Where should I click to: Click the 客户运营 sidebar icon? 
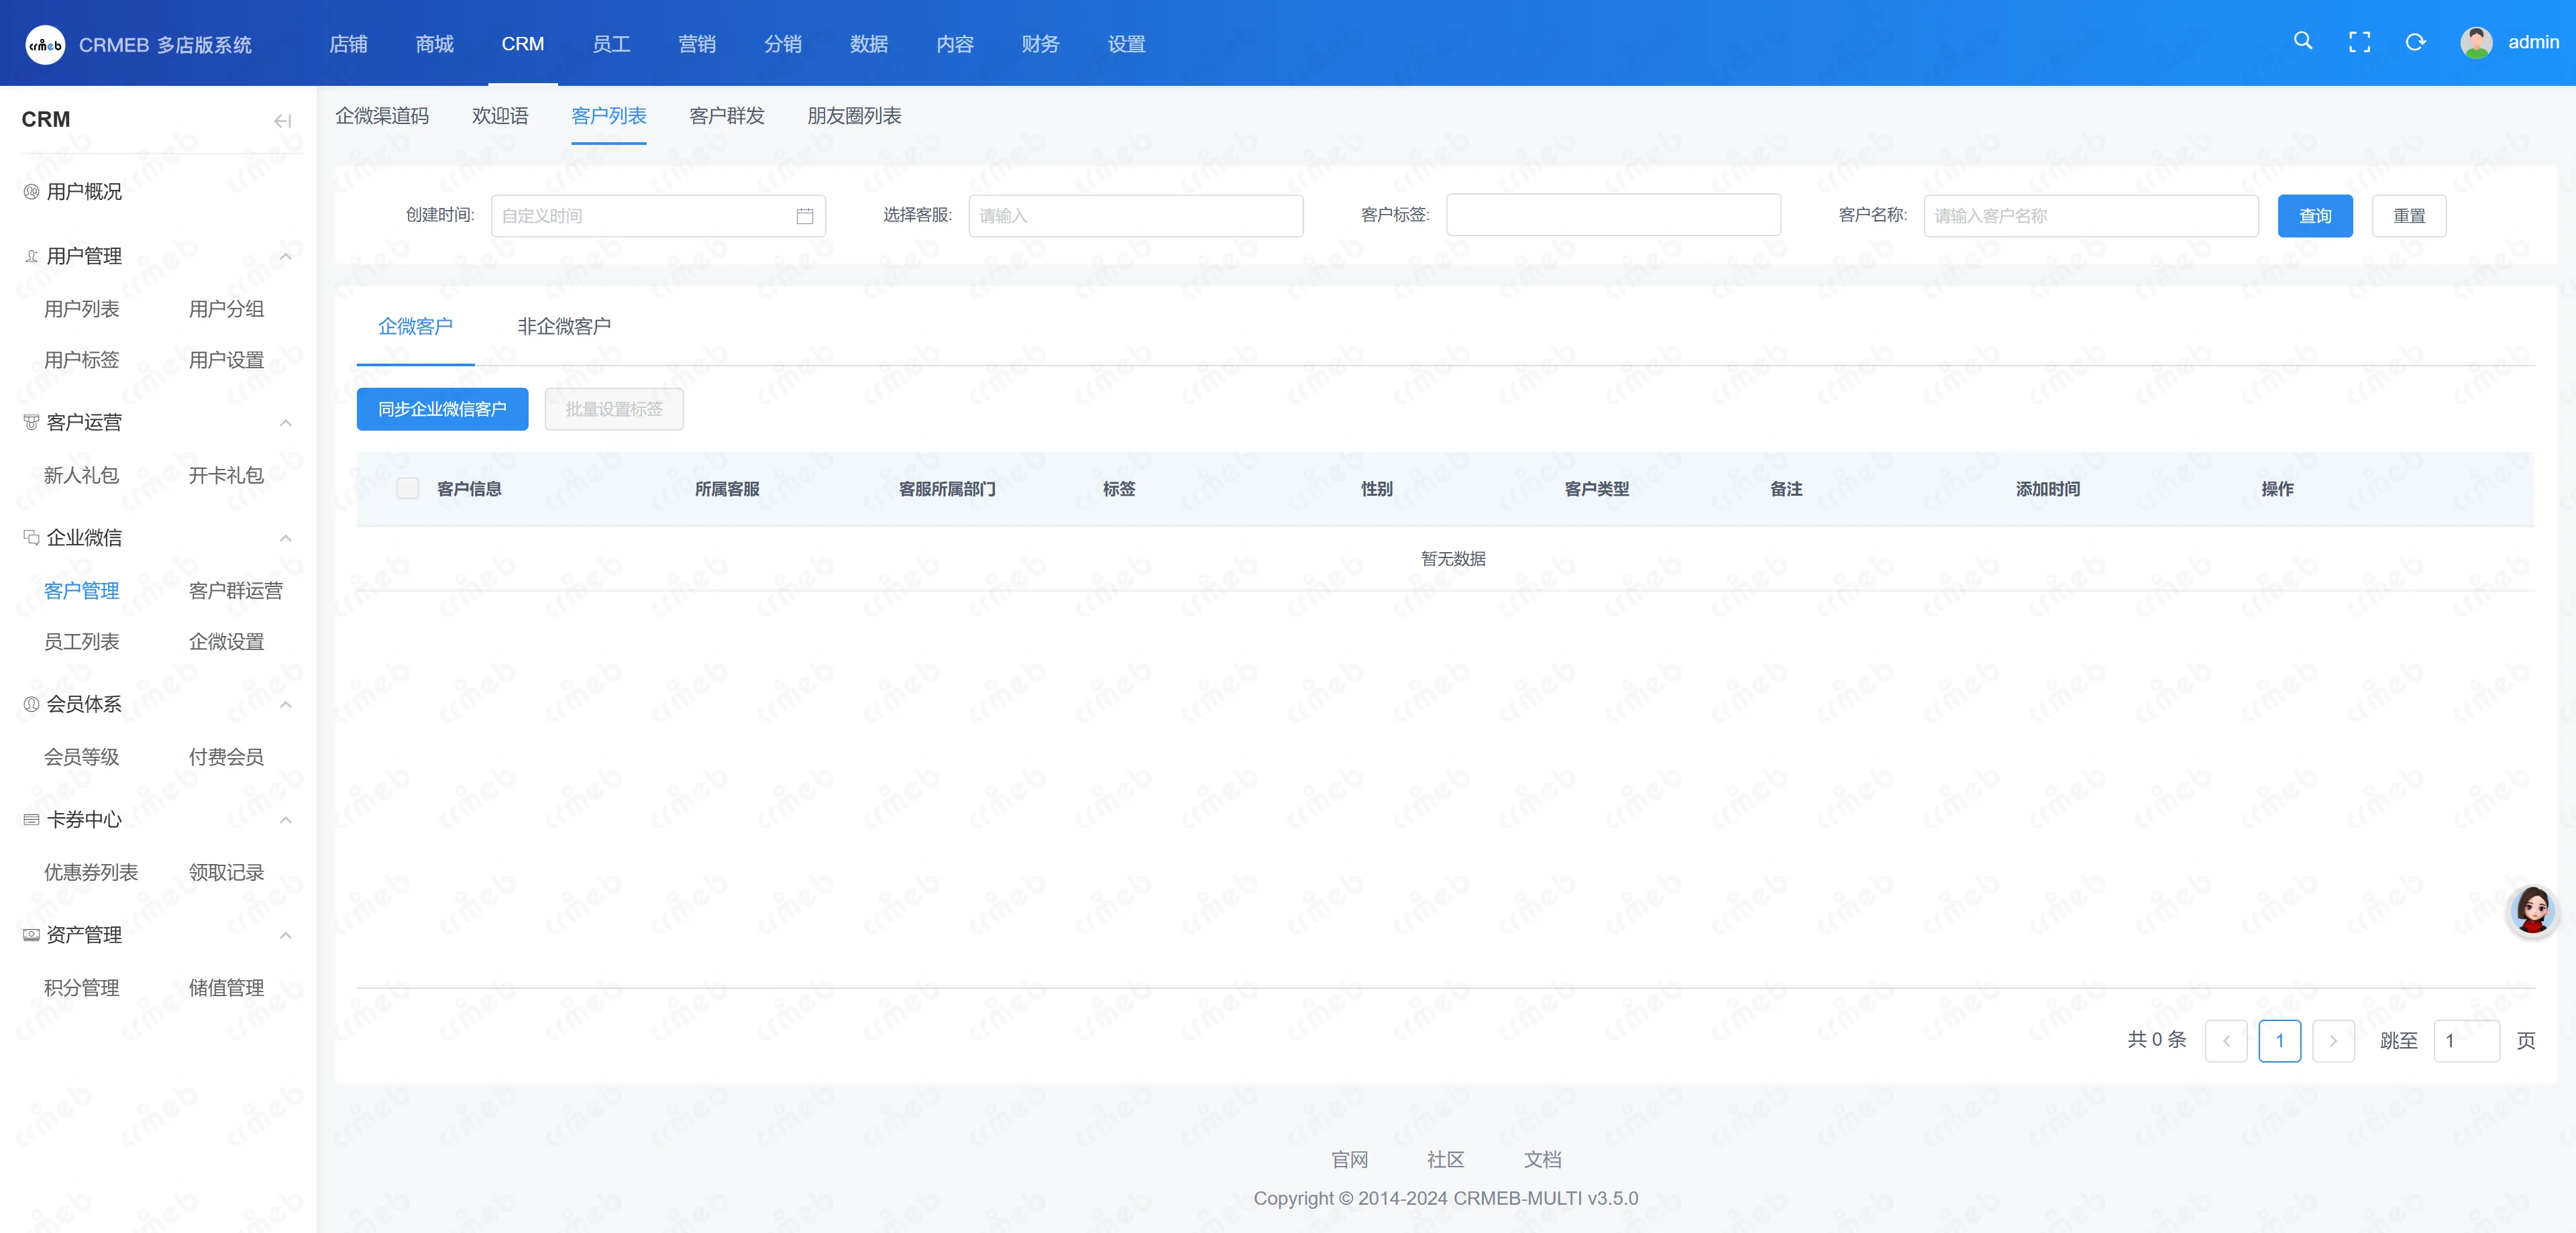tap(31, 422)
